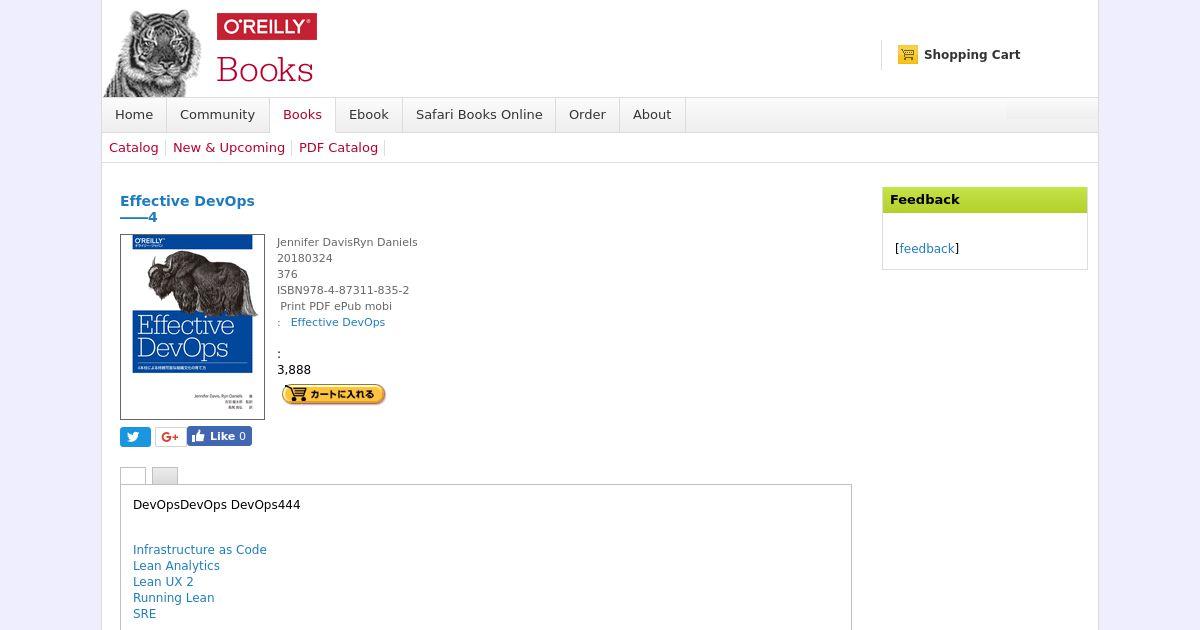Image resolution: width=1200 pixels, height=630 pixels.
Task: Select the Books menu tab
Action: (x=302, y=115)
